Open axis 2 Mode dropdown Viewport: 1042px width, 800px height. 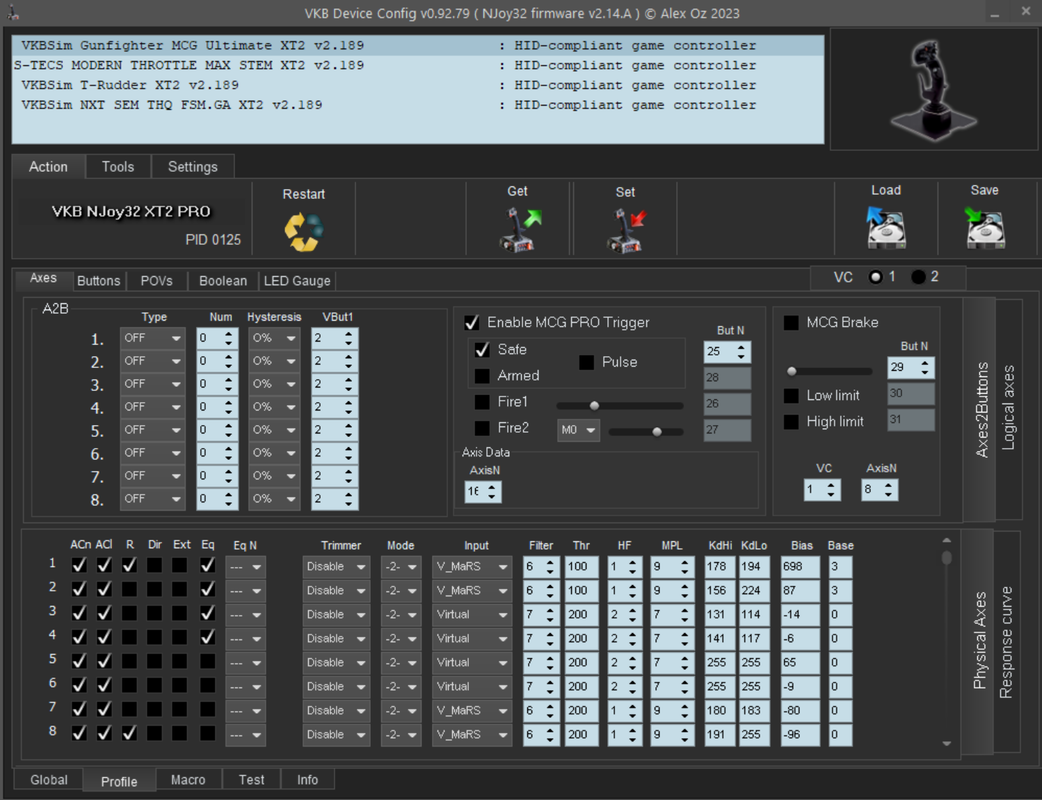coord(401,591)
